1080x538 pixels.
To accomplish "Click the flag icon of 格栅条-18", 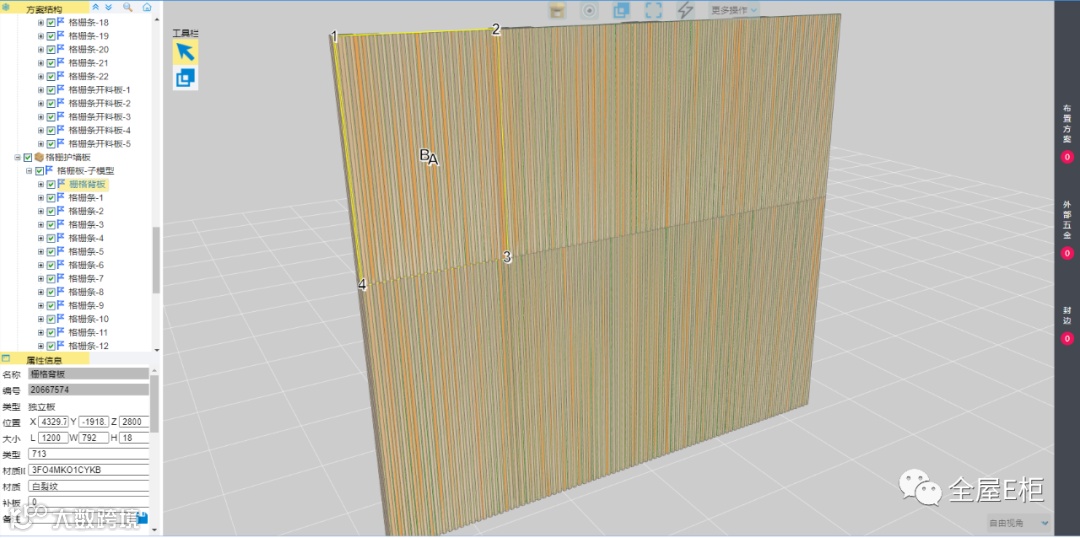I will pyautogui.click(x=61, y=22).
